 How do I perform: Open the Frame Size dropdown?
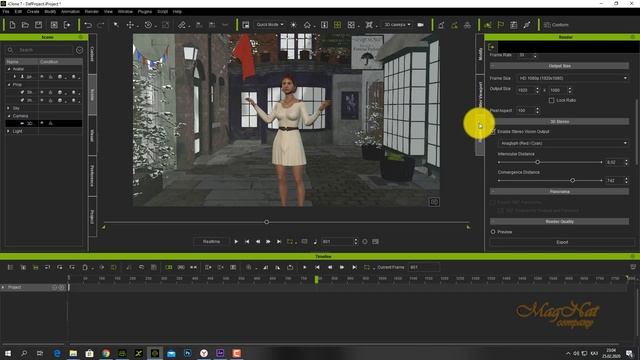tap(572, 78)
